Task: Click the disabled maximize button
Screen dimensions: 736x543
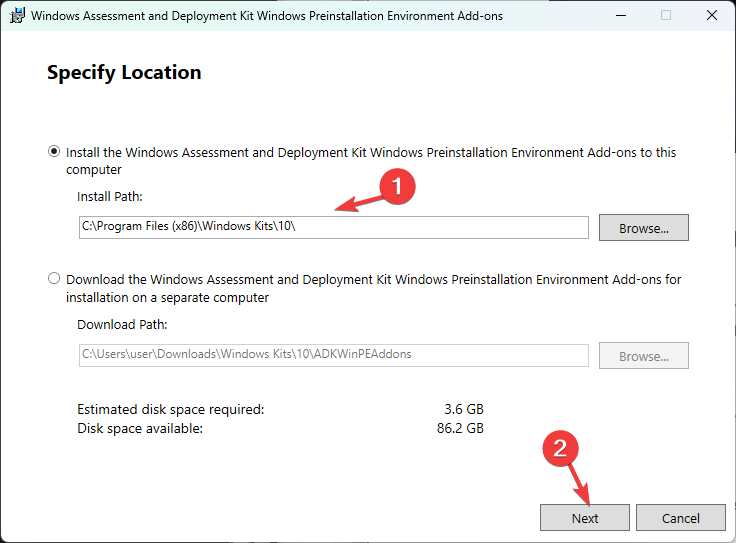Action: point(666,15)
